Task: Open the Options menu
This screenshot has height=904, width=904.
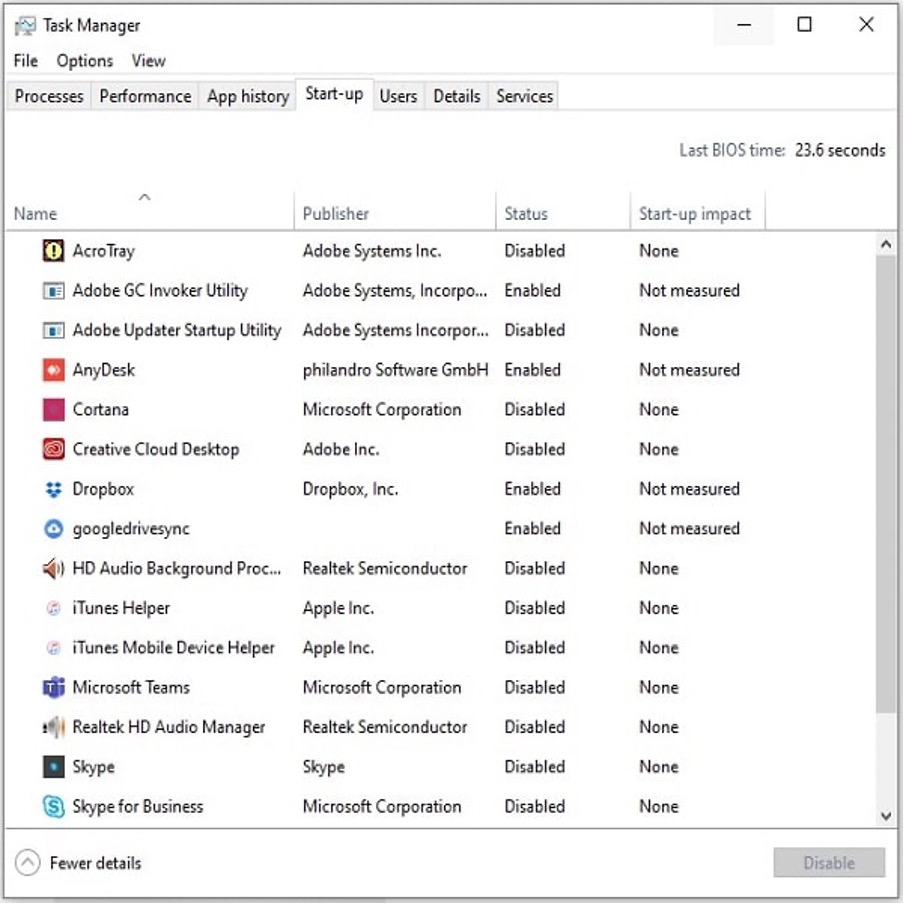Action: pyautogui.click(x=85, y=61)
